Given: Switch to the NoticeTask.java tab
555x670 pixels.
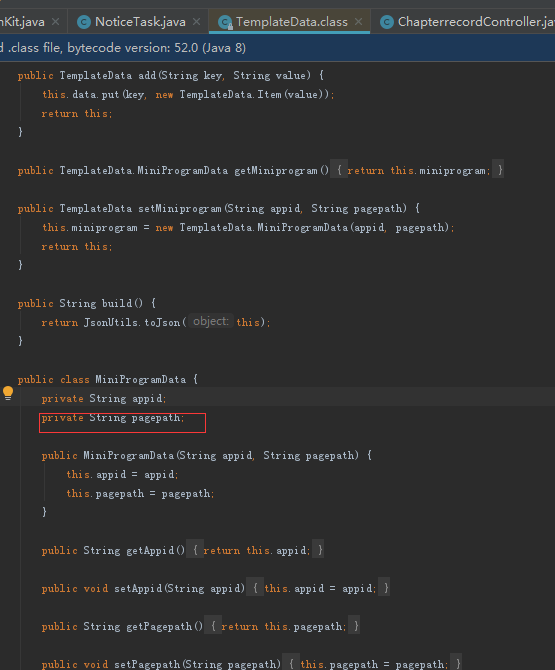Looking at the screenshot, I should [x=140, y=22].
